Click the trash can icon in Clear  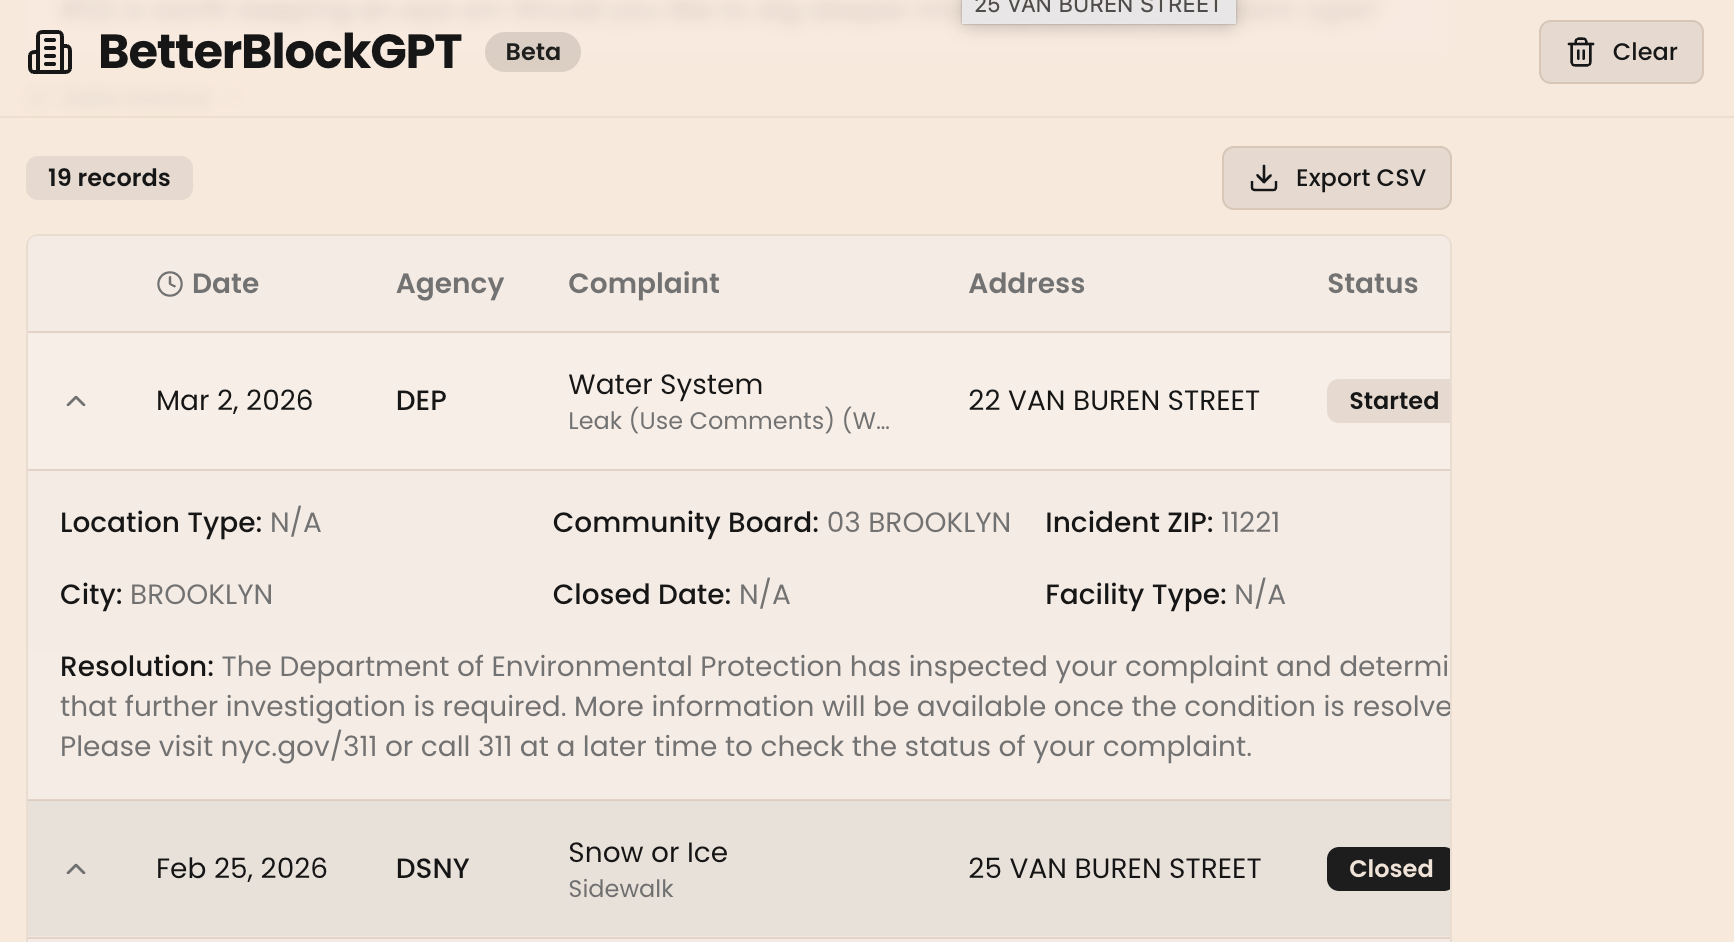[1580, 52]
